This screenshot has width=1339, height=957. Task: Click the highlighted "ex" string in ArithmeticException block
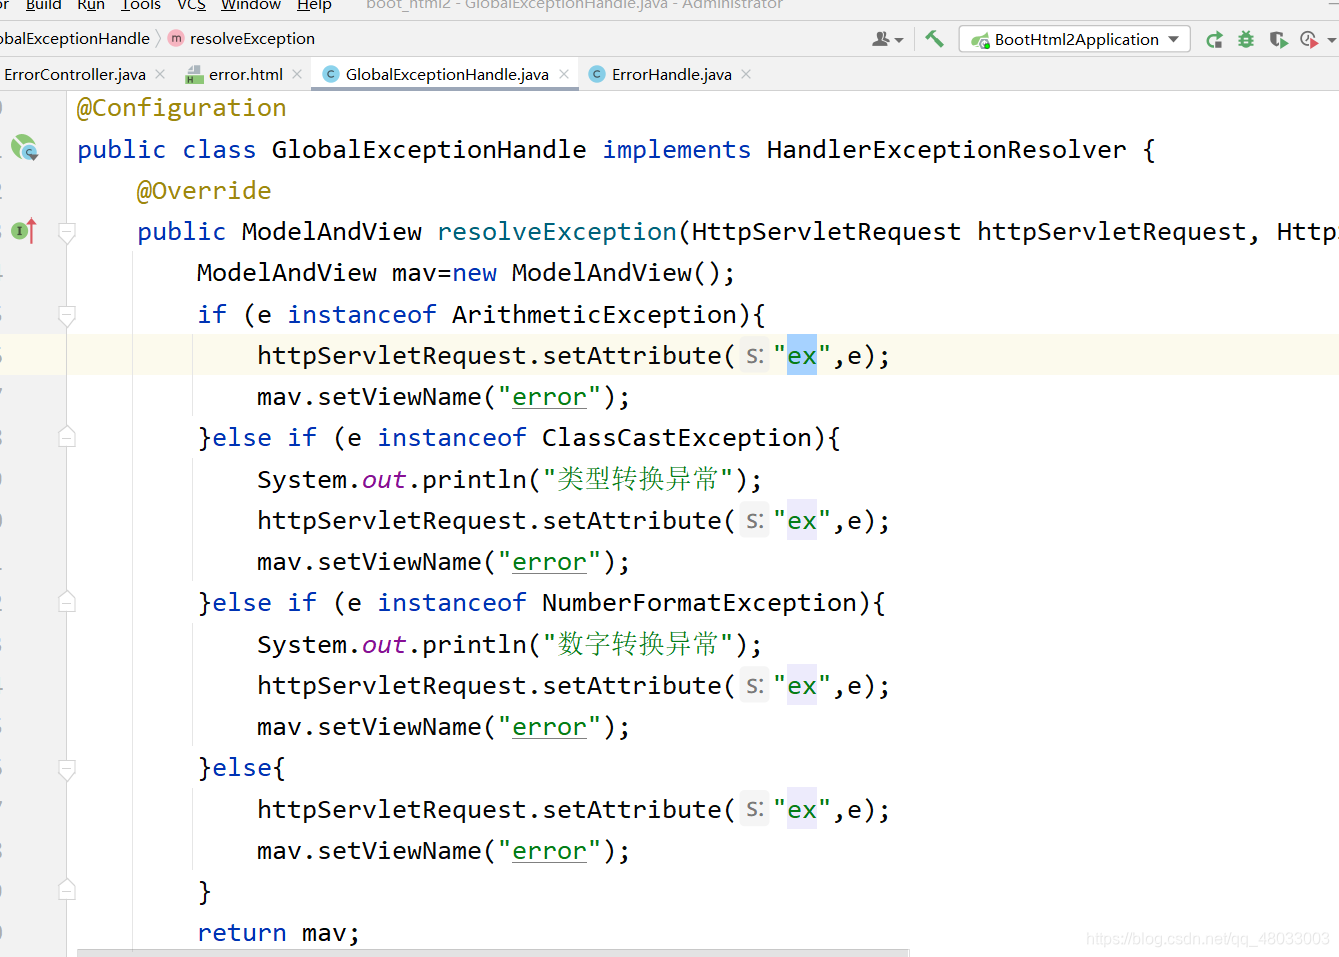(x=802, y=356)
